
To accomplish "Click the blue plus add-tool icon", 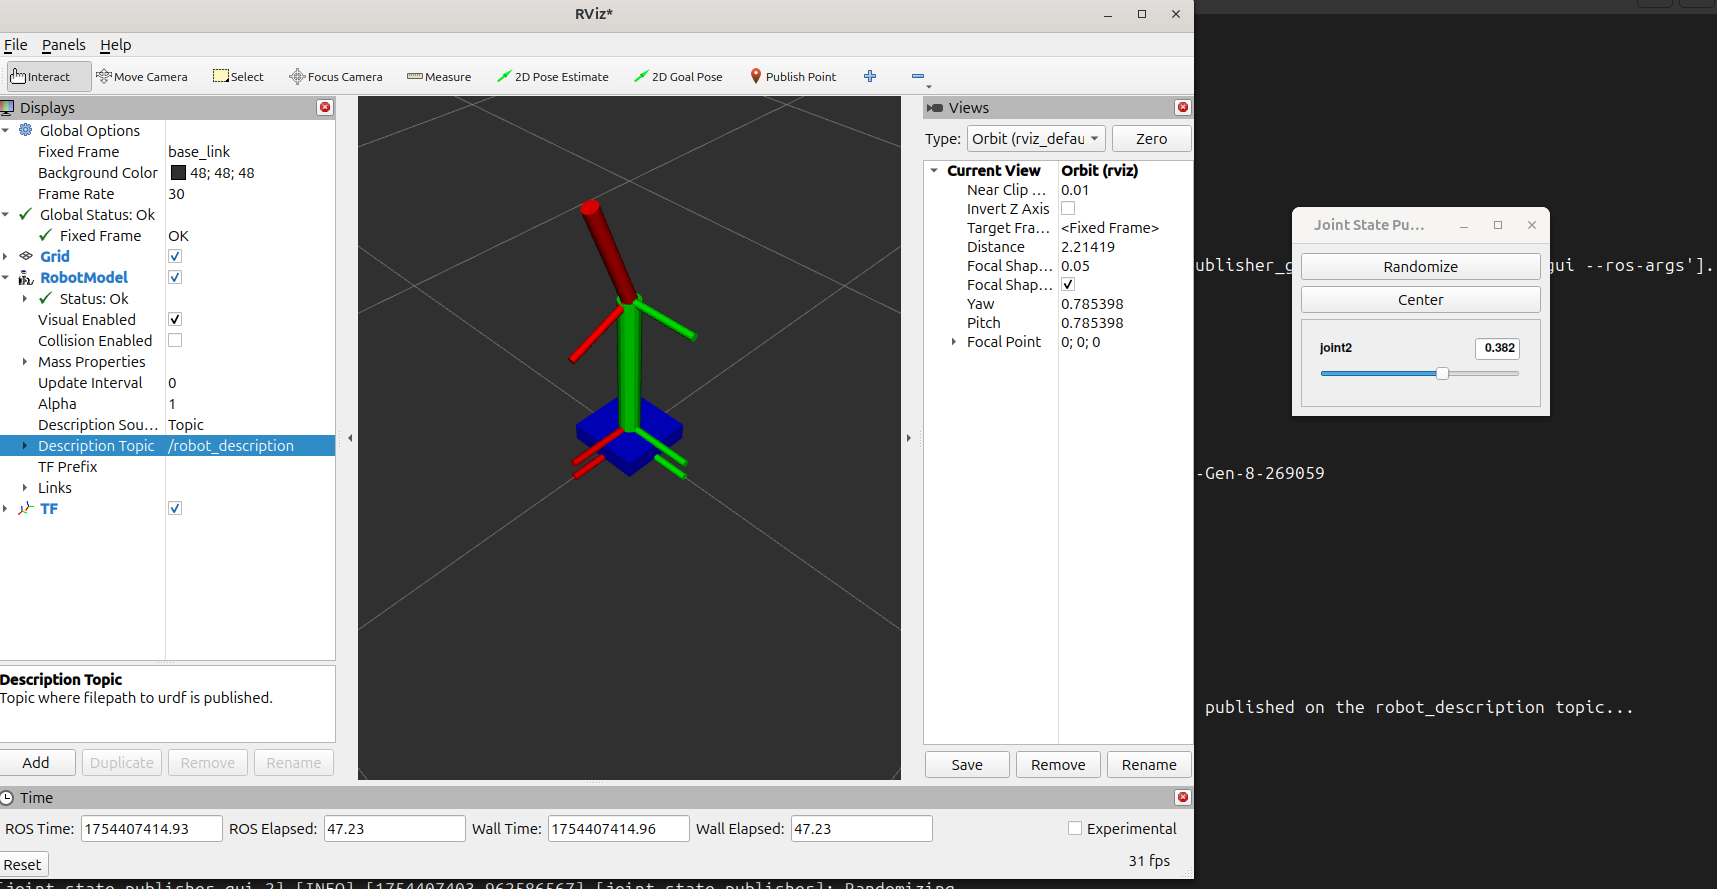I will 870,76.
